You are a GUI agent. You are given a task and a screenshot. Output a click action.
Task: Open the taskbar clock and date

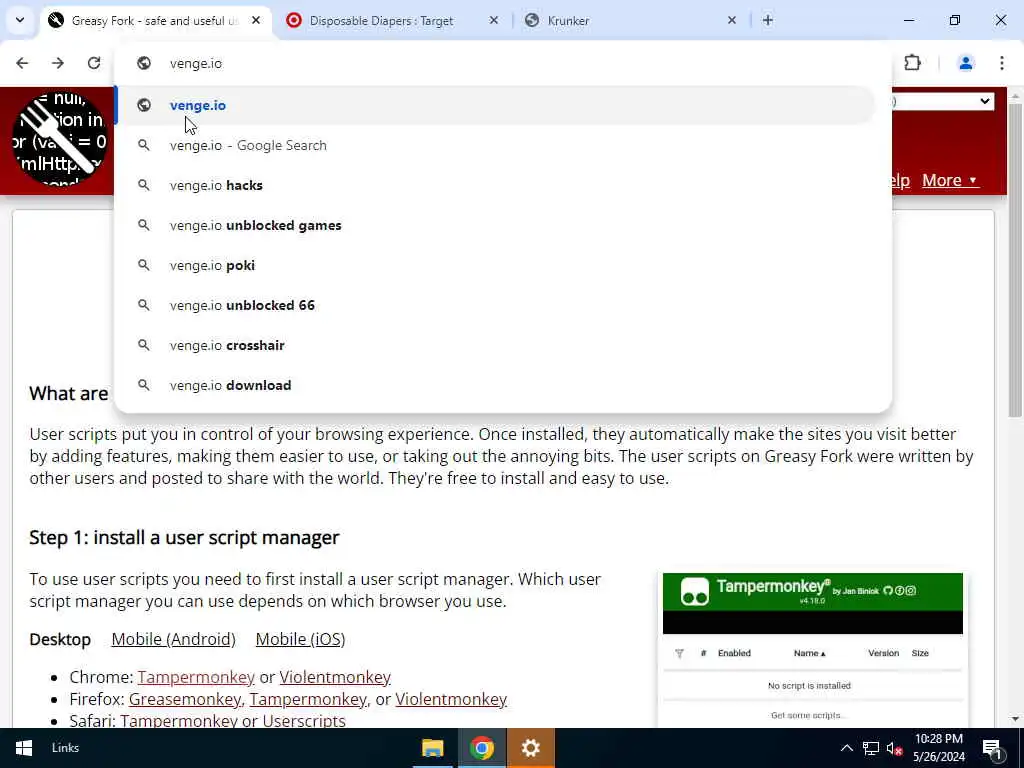pos(939,748)
